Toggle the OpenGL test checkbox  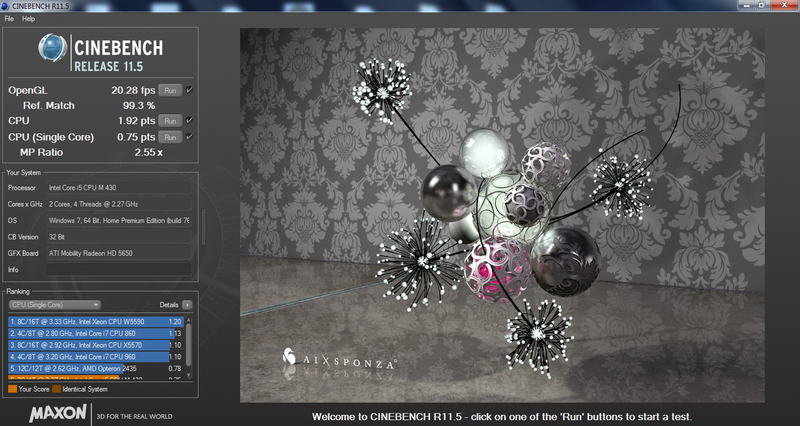[x=189, y=90]
